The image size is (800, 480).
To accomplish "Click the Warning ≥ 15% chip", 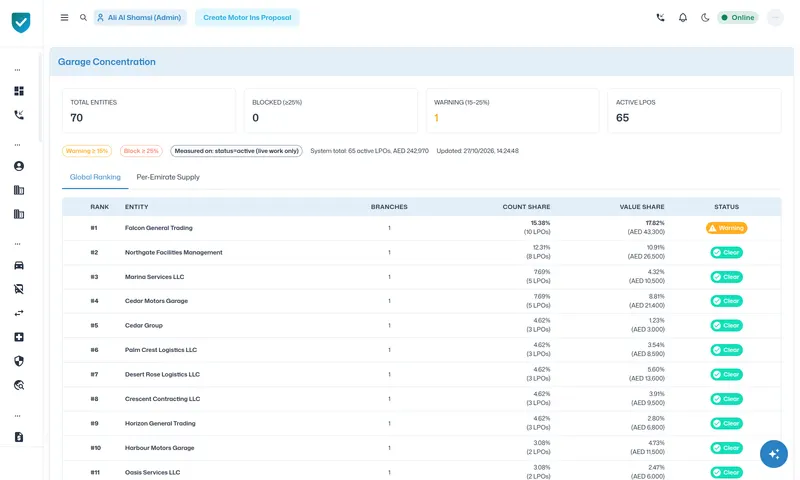I will point(87,151).
